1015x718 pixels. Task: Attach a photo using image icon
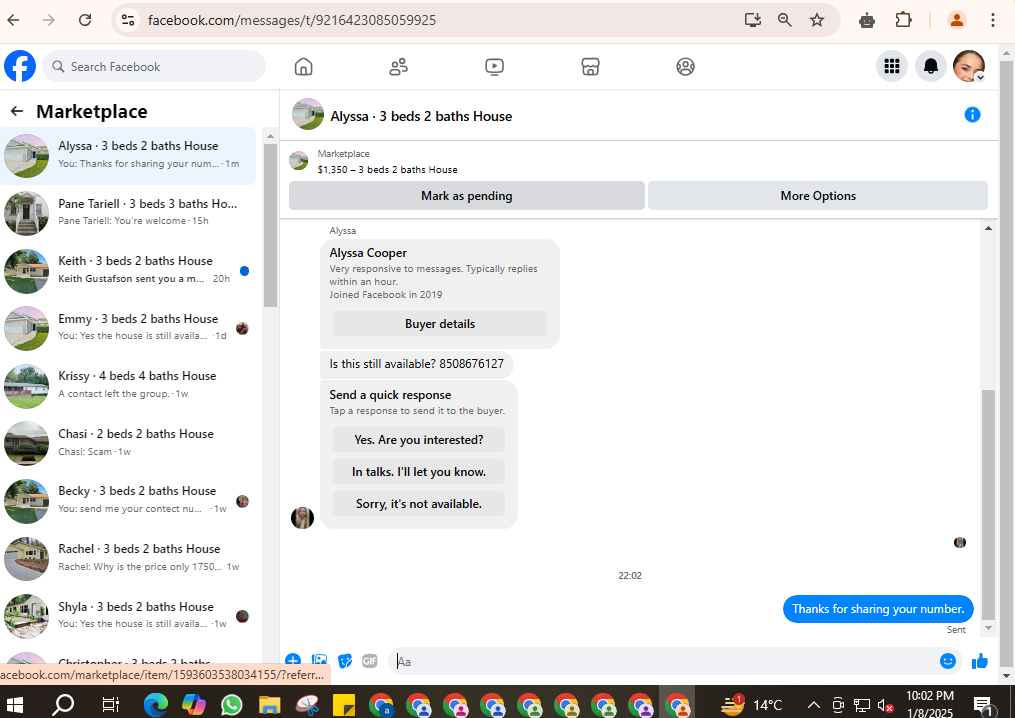(319, 660)
